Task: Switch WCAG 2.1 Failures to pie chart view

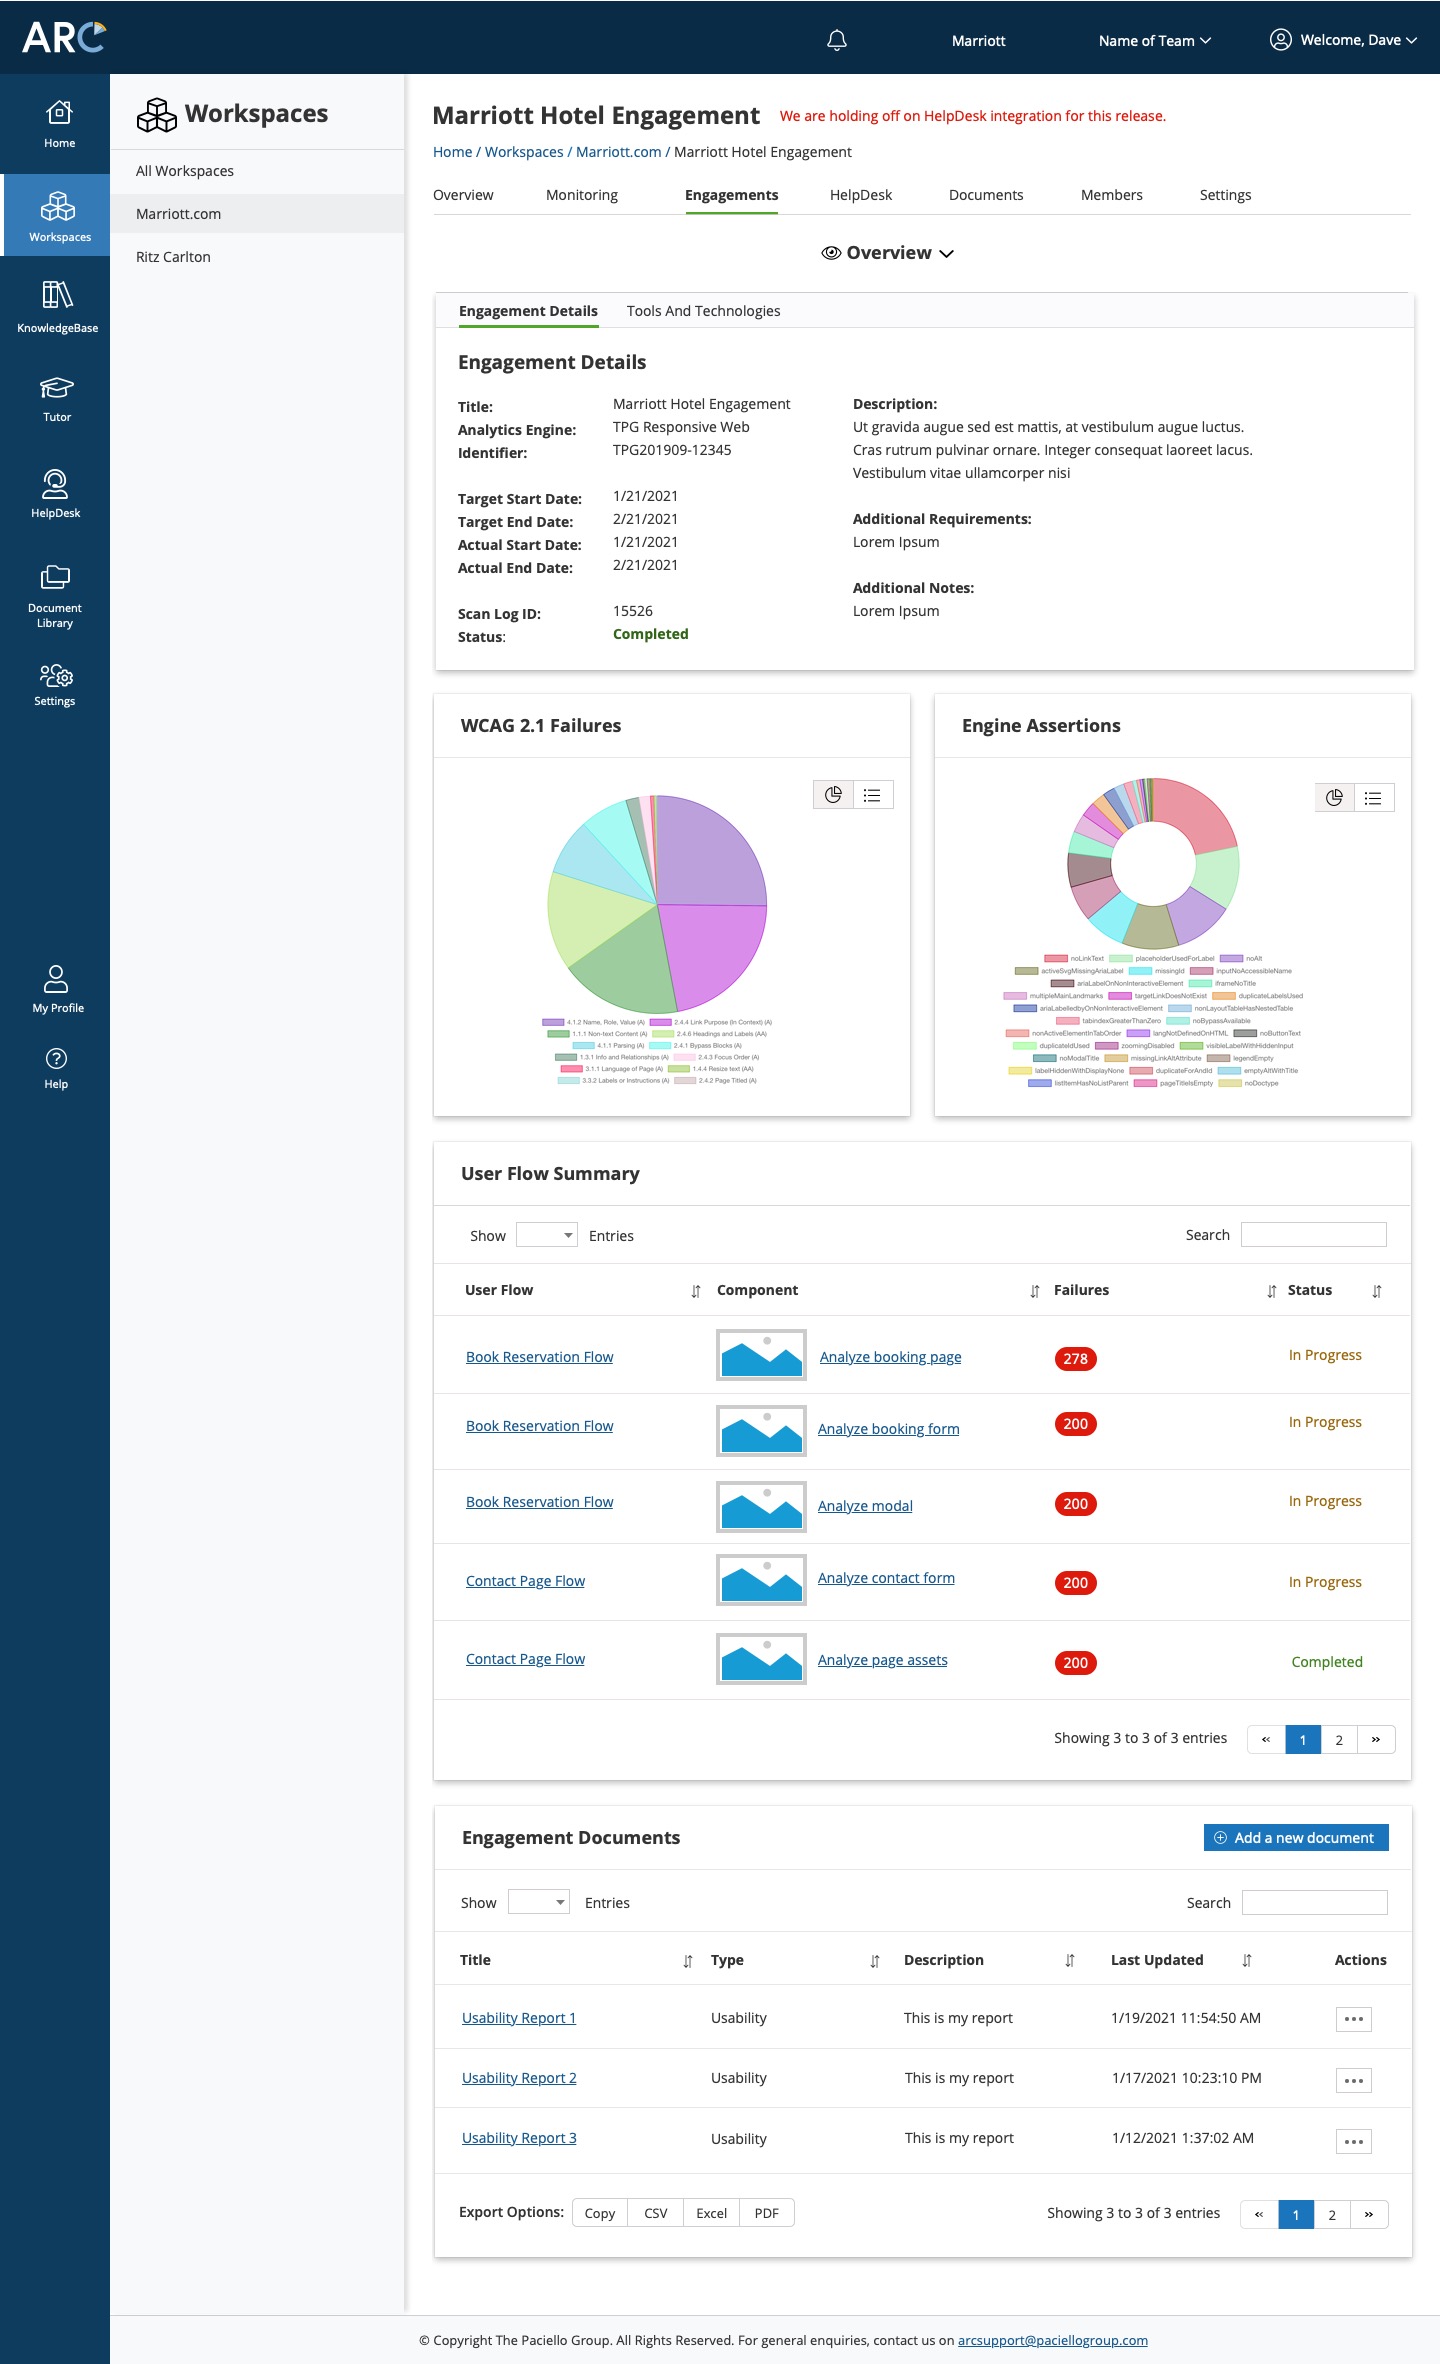Action: point(833,795)
